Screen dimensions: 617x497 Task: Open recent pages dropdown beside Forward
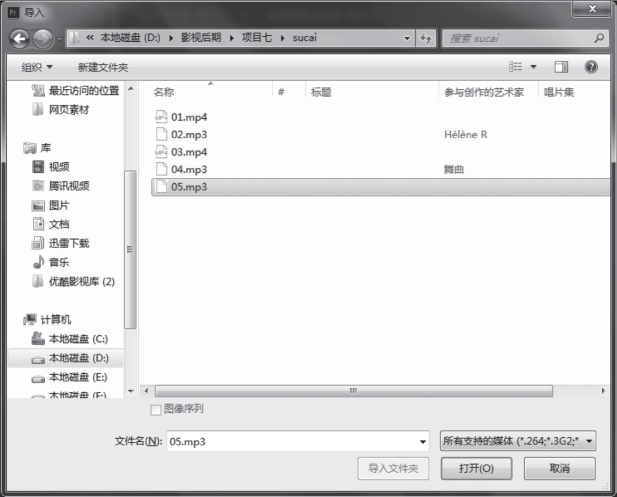point(59,39)
